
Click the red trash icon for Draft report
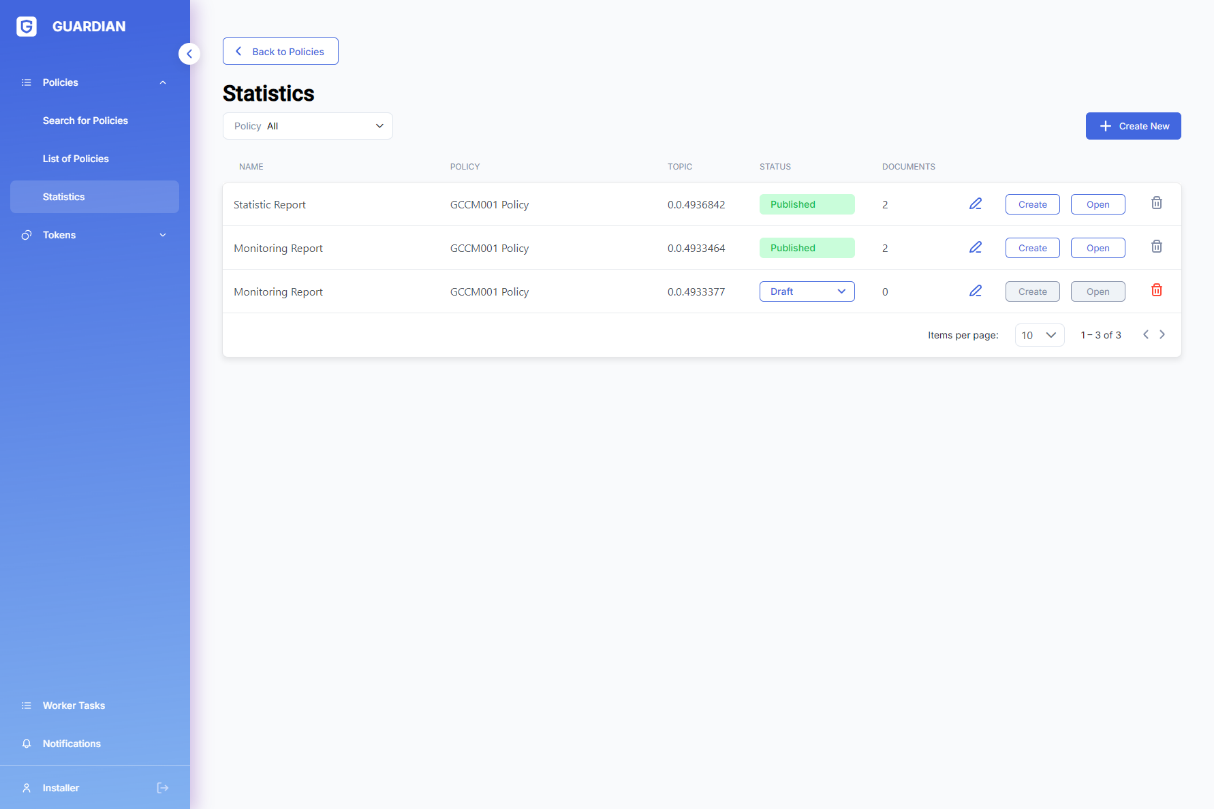coord(1156,291)
